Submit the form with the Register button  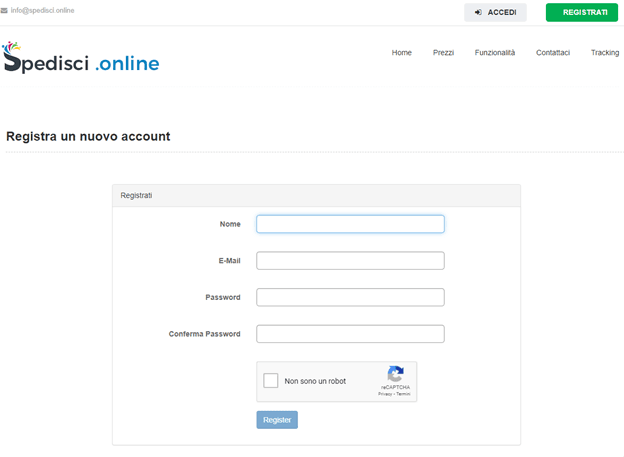tap(277, 420)
